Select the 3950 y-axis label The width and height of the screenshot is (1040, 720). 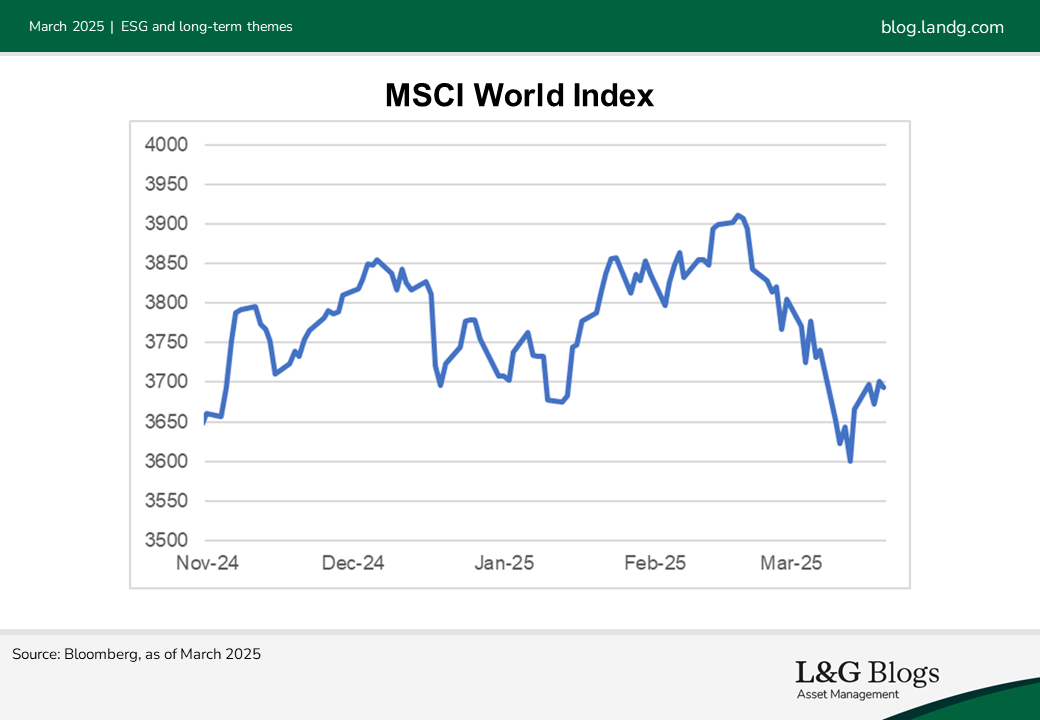[166, 185]
